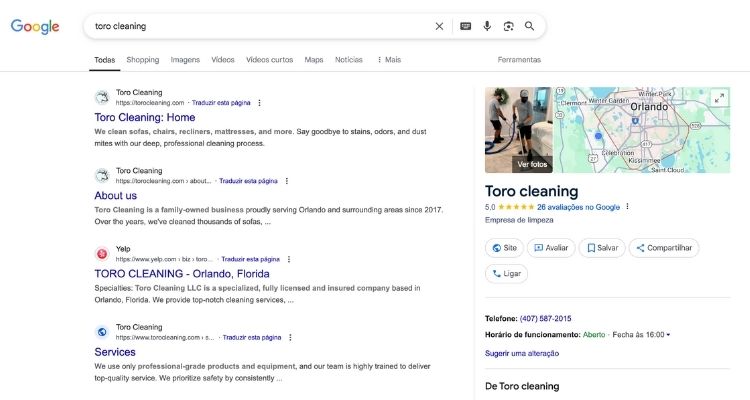The height and width of the screenshot is (400, 750).
Task: Open TORO CLEANING - Orlando, Florida link
Action: 182,274
